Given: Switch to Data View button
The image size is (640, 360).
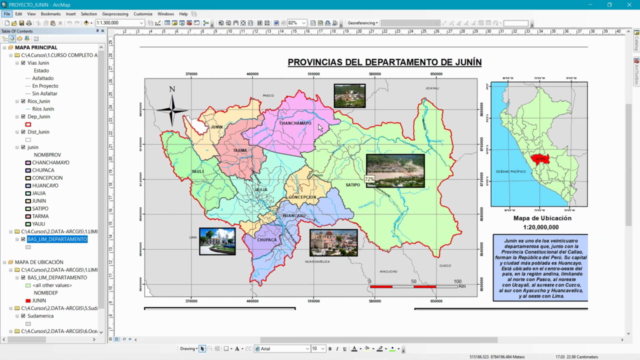Looking at the screenshot, I should point(111,339).
